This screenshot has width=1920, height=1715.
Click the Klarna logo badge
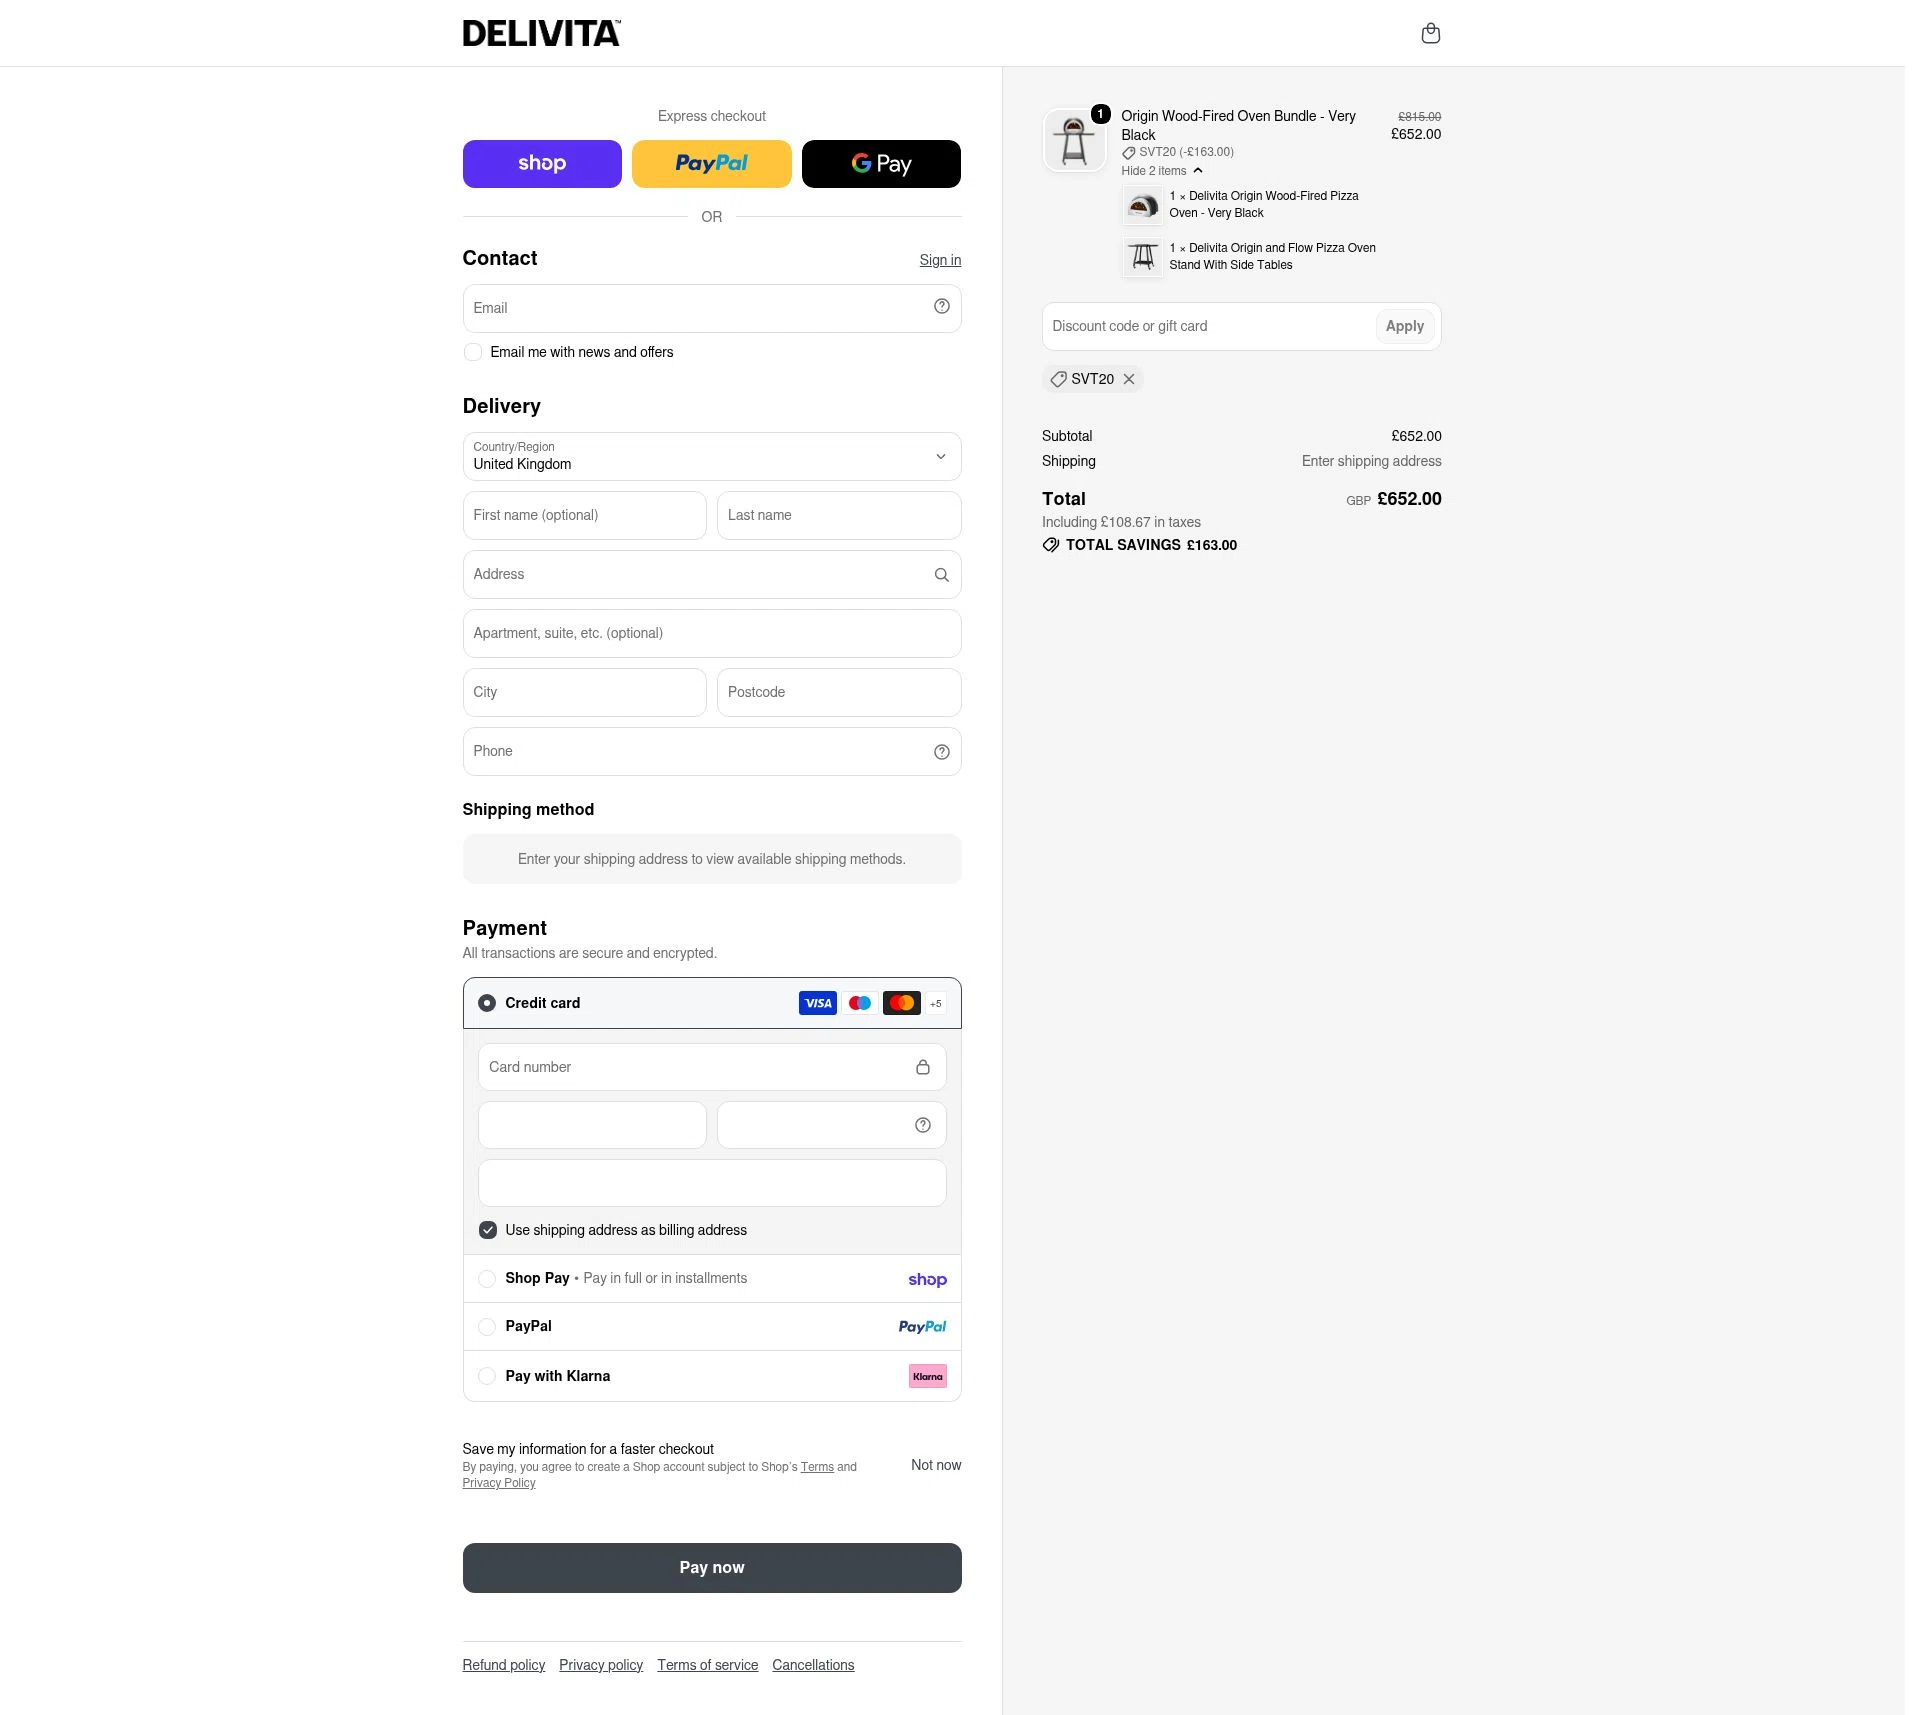point(927,1376)
